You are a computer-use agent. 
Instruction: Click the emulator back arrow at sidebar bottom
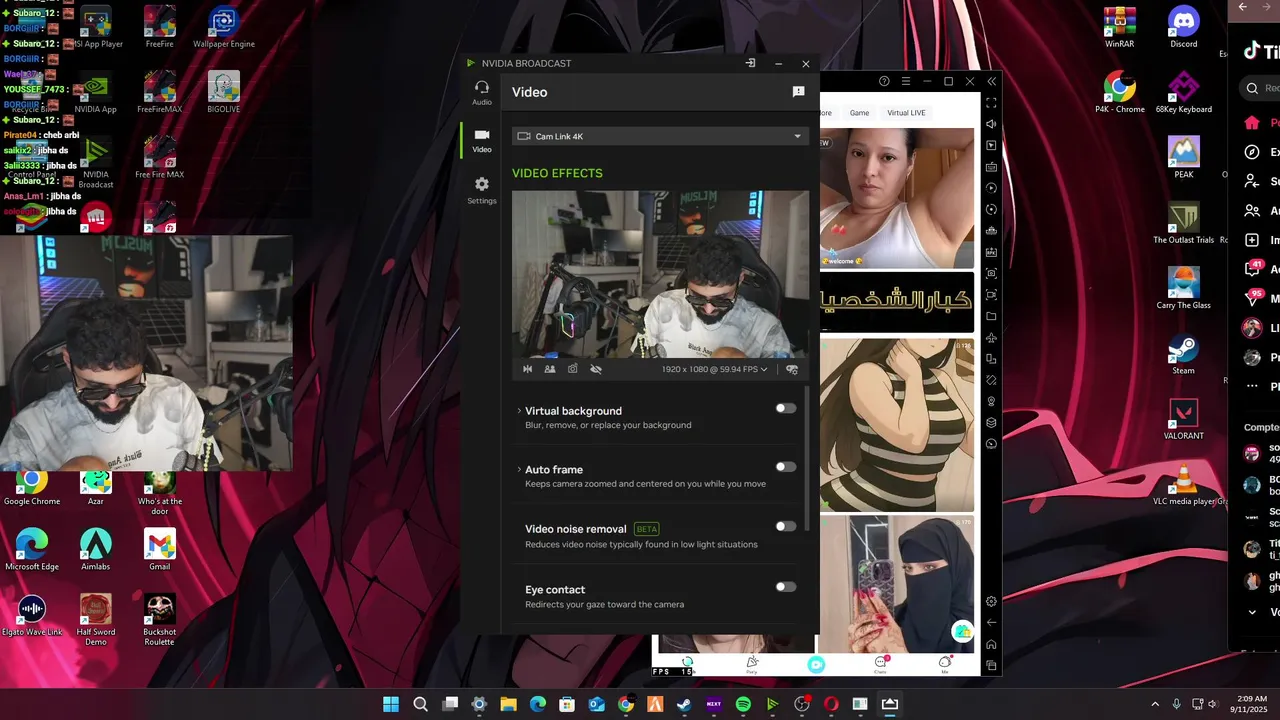(x=991, y=622)
